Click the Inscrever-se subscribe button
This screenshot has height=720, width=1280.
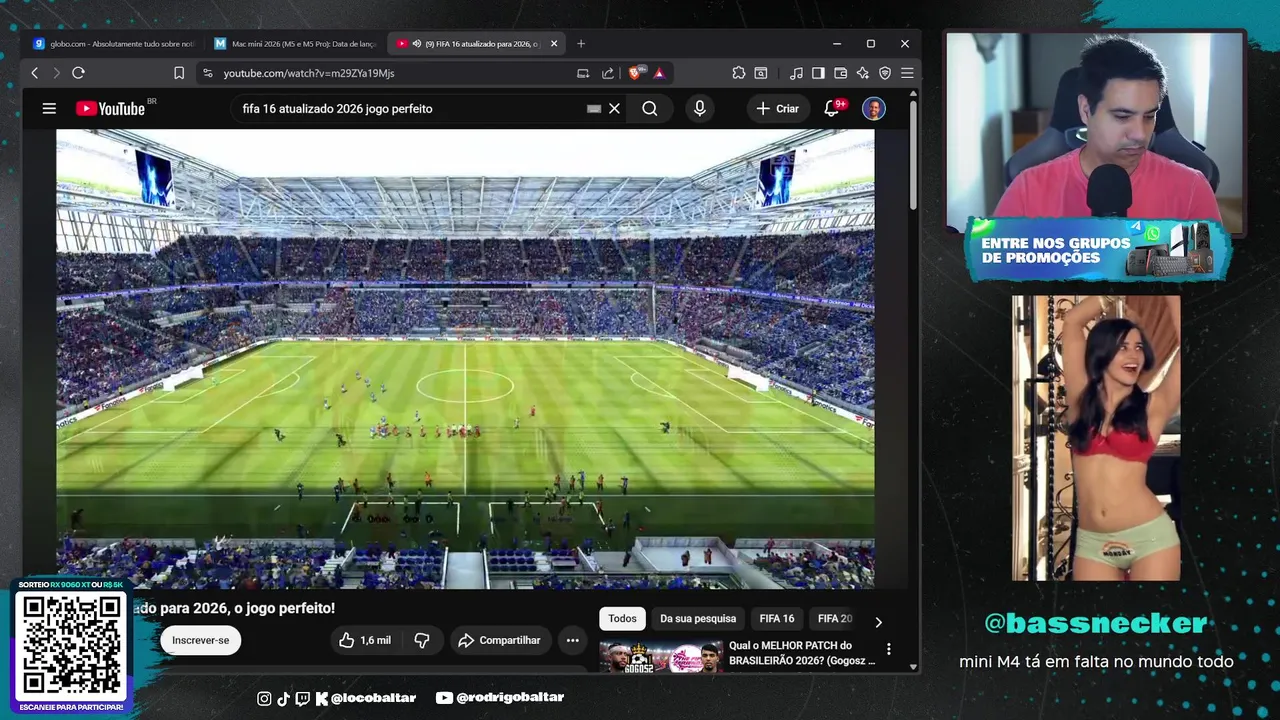coord(200,640)
